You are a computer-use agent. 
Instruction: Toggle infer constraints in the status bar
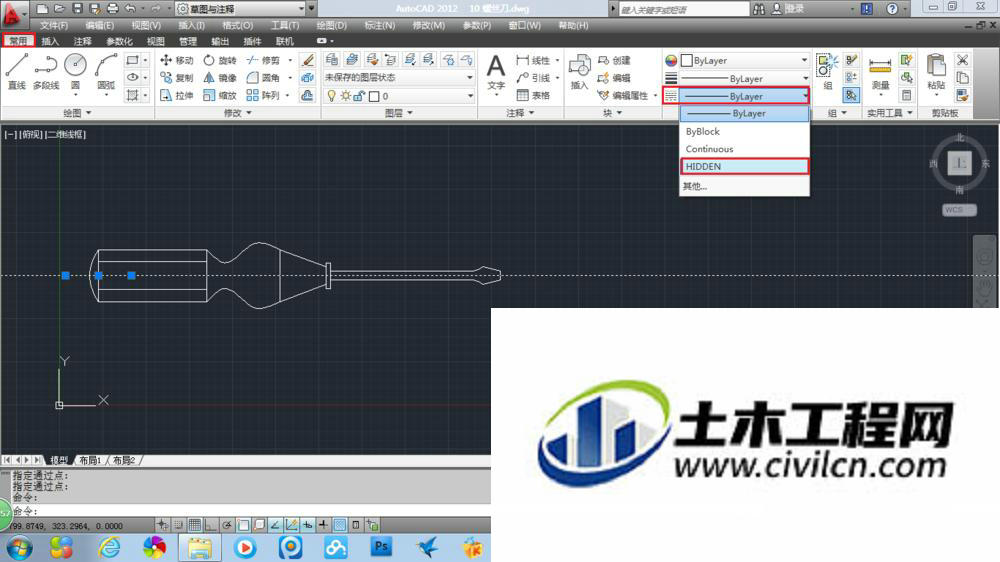tap(163, 525)
